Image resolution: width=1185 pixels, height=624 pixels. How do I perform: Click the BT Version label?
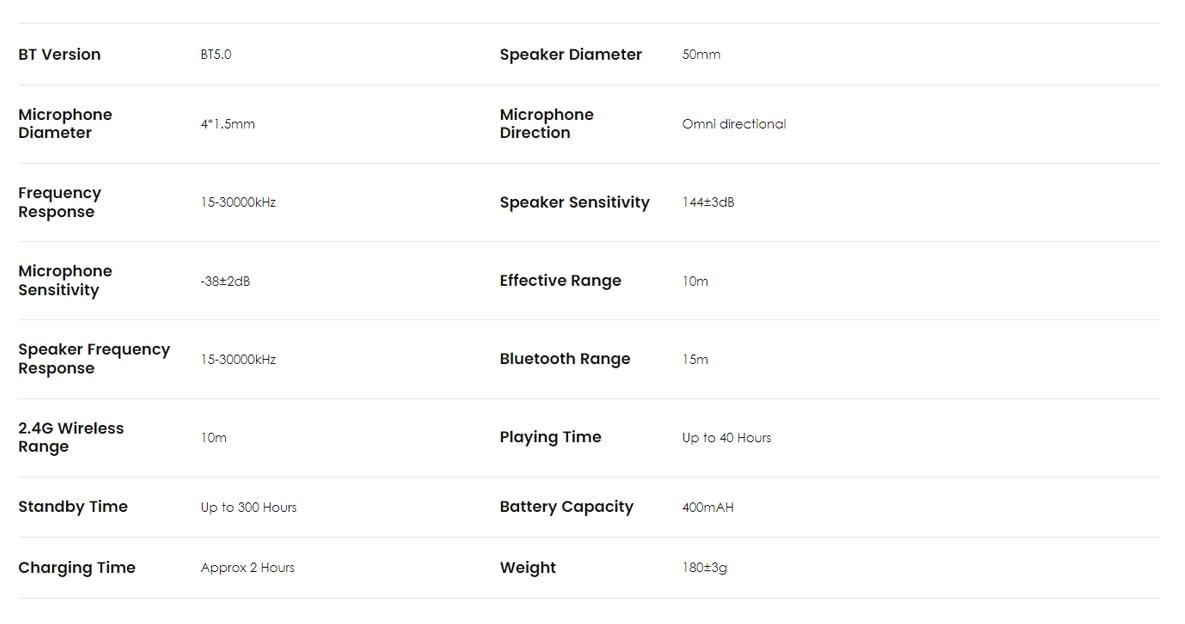pos(59,54)
